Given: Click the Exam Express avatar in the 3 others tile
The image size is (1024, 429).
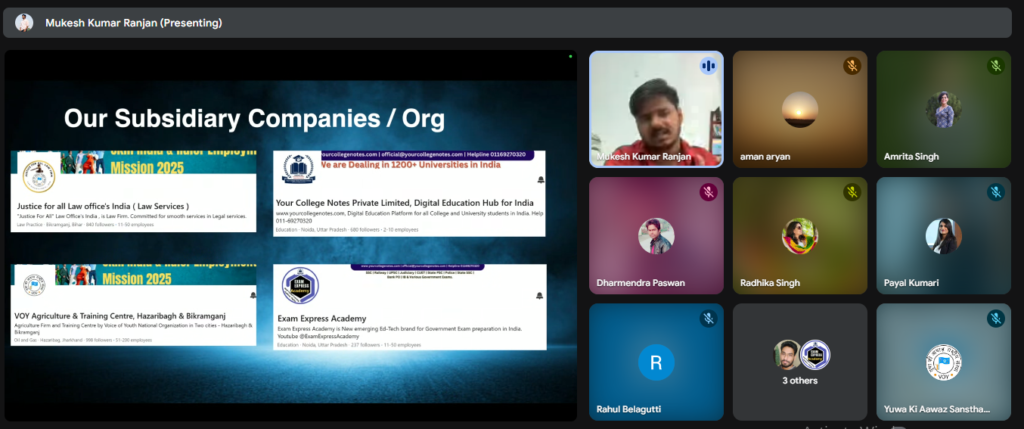Looking at the screenshot, I should pyautogui.click(x=814, y=355).
